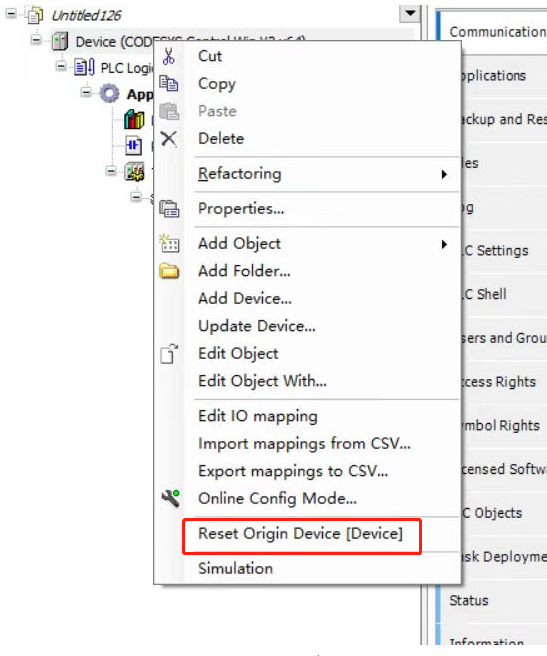This screenshot has height=656, width=547.
Task: Click the Add Object icon
Action: (169, 243)
